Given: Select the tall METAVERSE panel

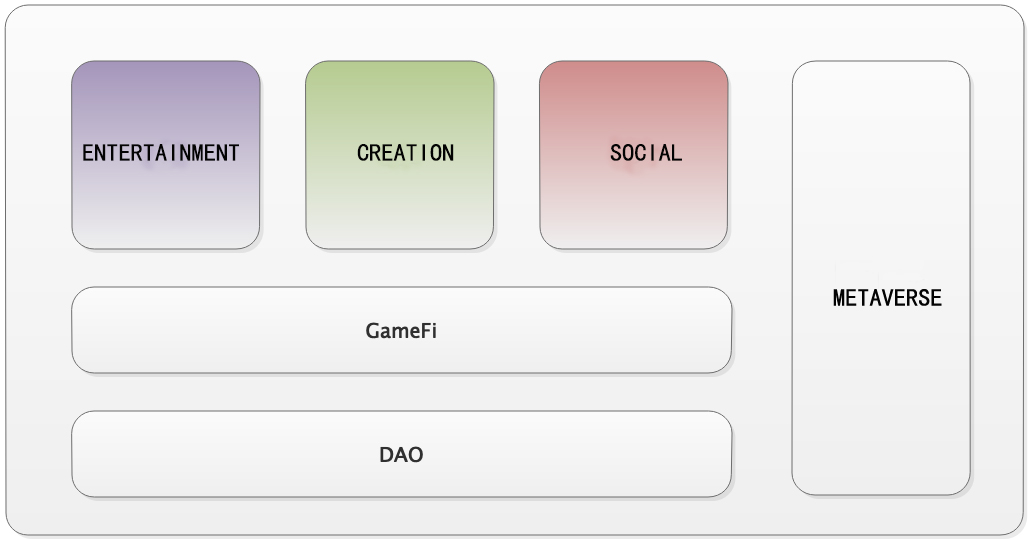Looking at the screenshot, I should 880,278.
